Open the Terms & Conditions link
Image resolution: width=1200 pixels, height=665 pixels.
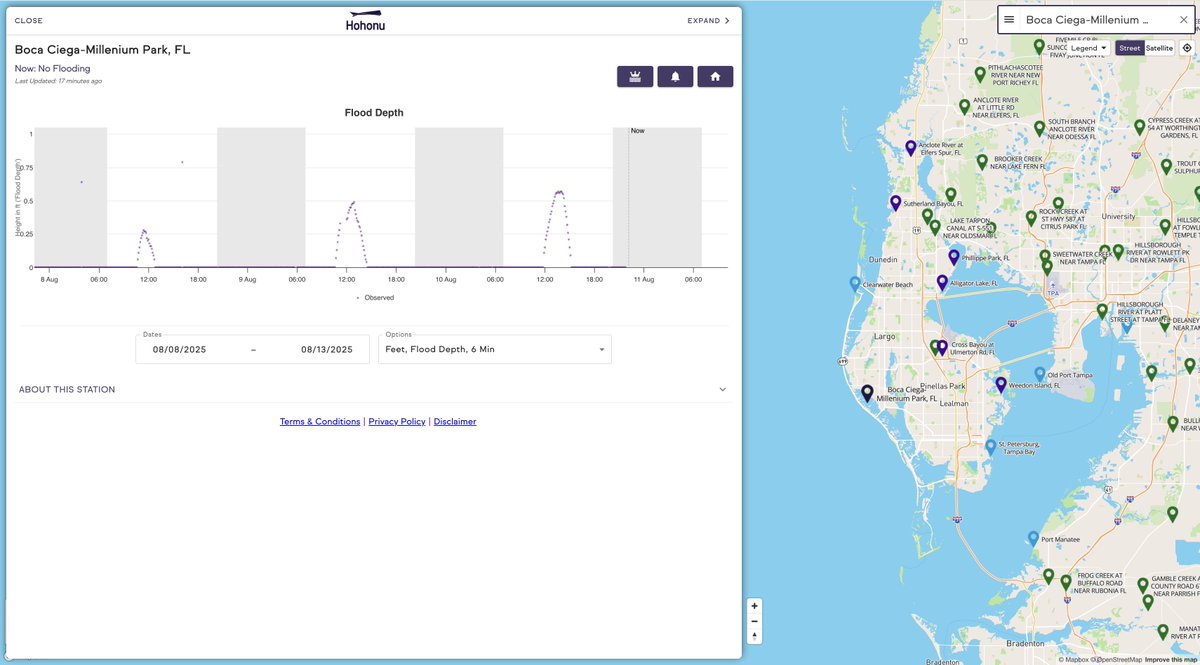[320, 422]
